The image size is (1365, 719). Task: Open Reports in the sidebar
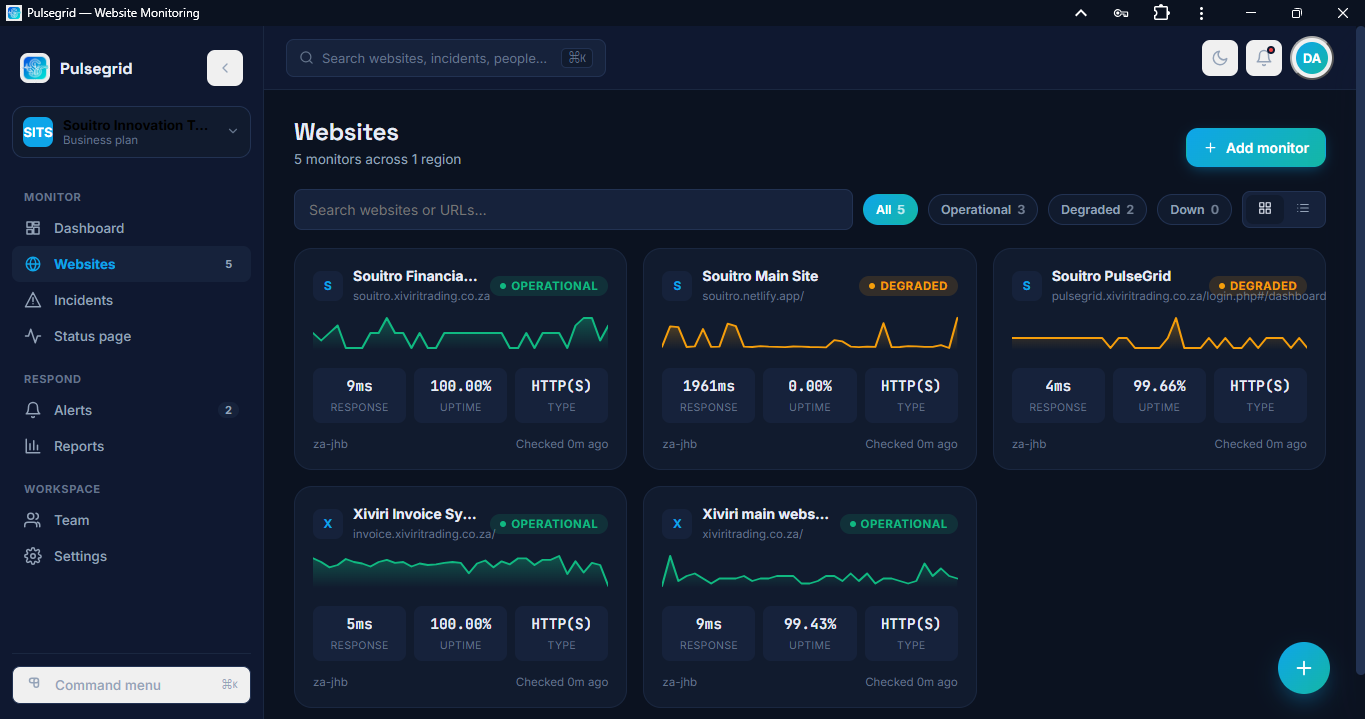pyautogui.click(x=131, y=446)
